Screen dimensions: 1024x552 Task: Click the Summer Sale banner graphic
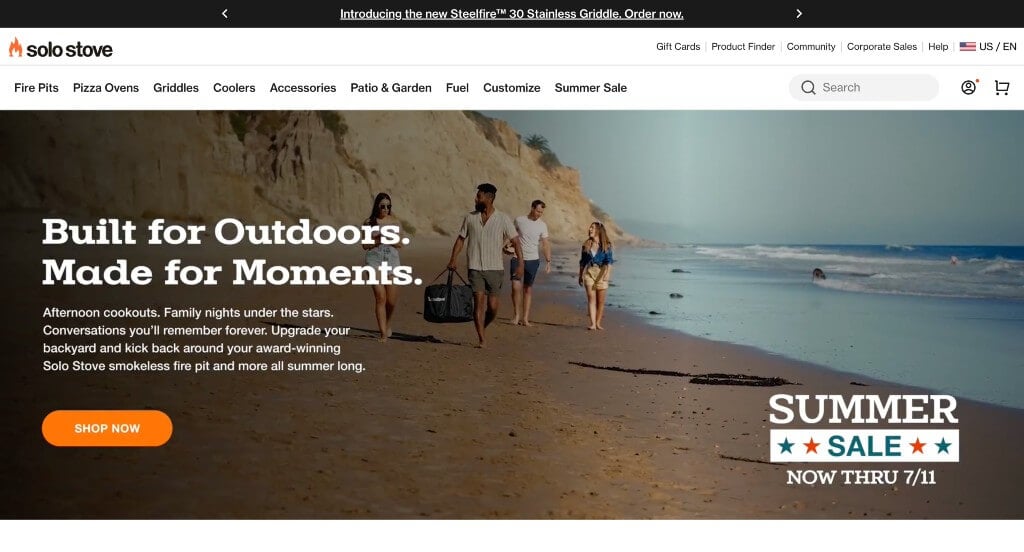[863, 439]
